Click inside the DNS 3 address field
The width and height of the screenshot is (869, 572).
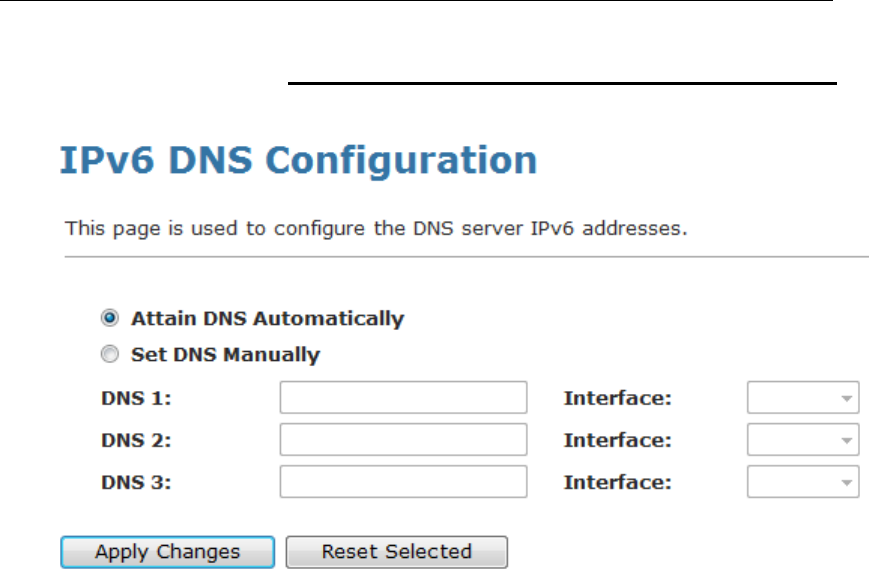403,482
